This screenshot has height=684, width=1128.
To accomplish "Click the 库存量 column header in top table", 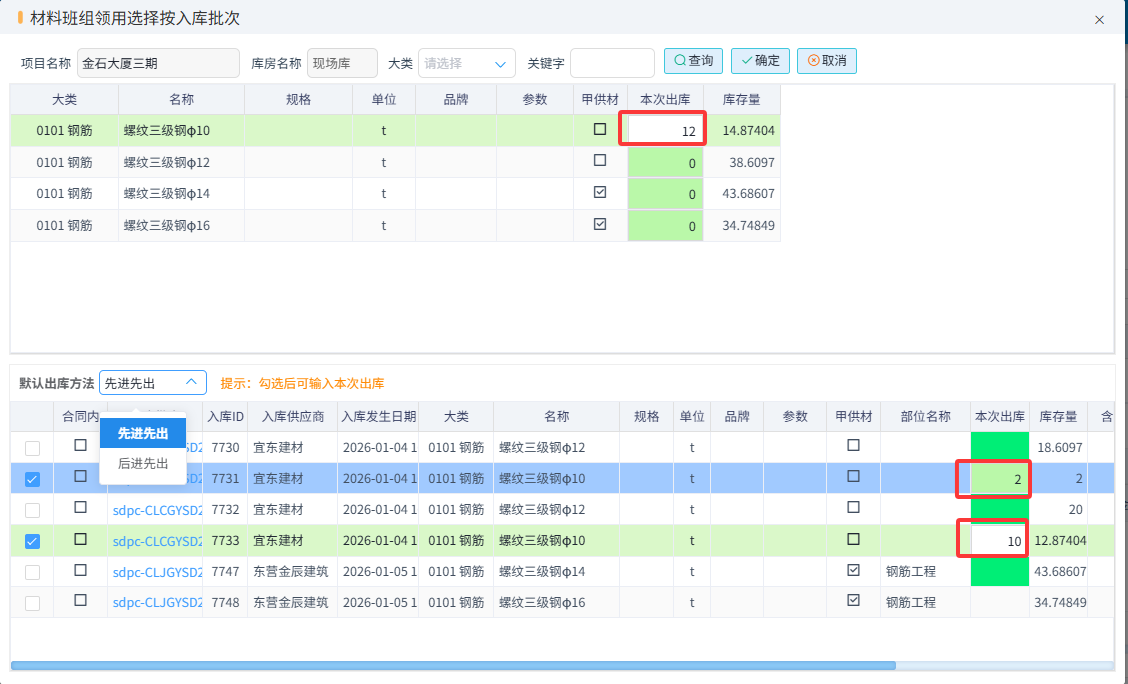I will (x=741, y=100).
